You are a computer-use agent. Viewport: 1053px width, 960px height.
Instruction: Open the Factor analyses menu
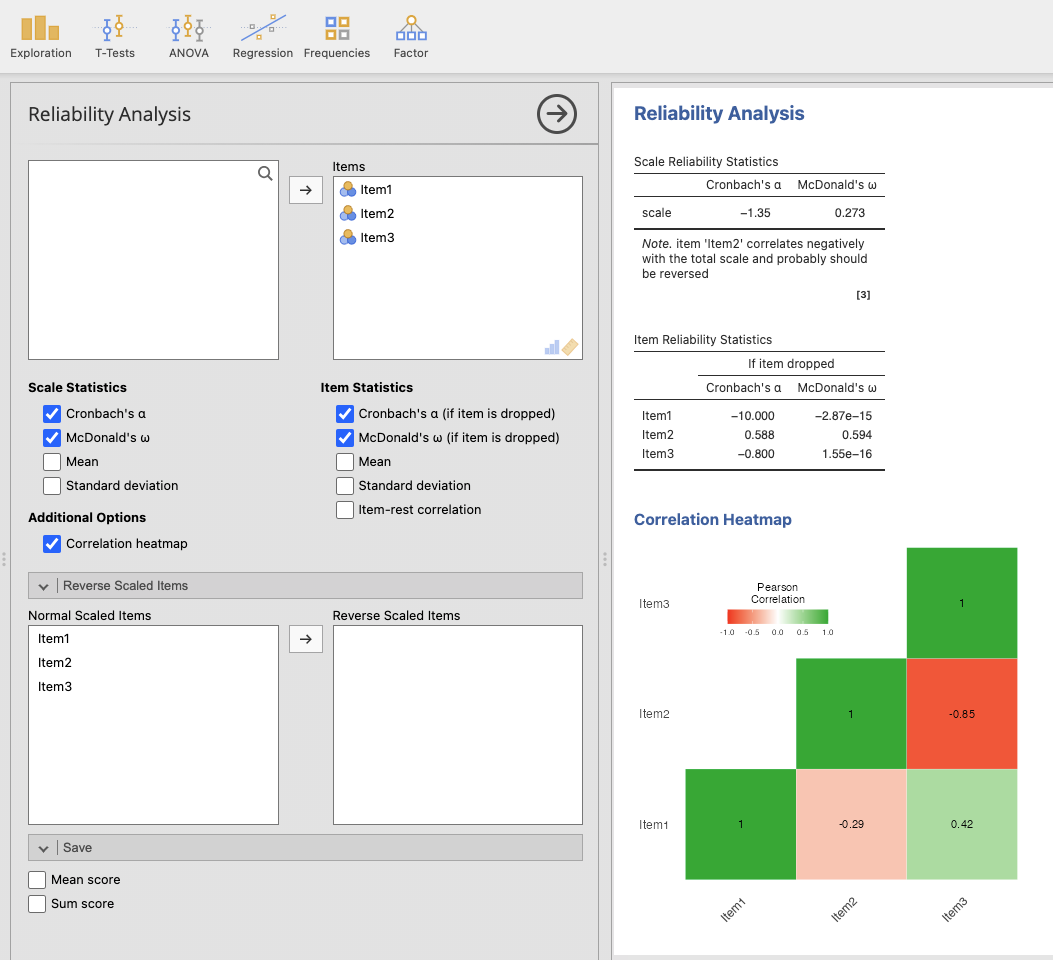411,36
